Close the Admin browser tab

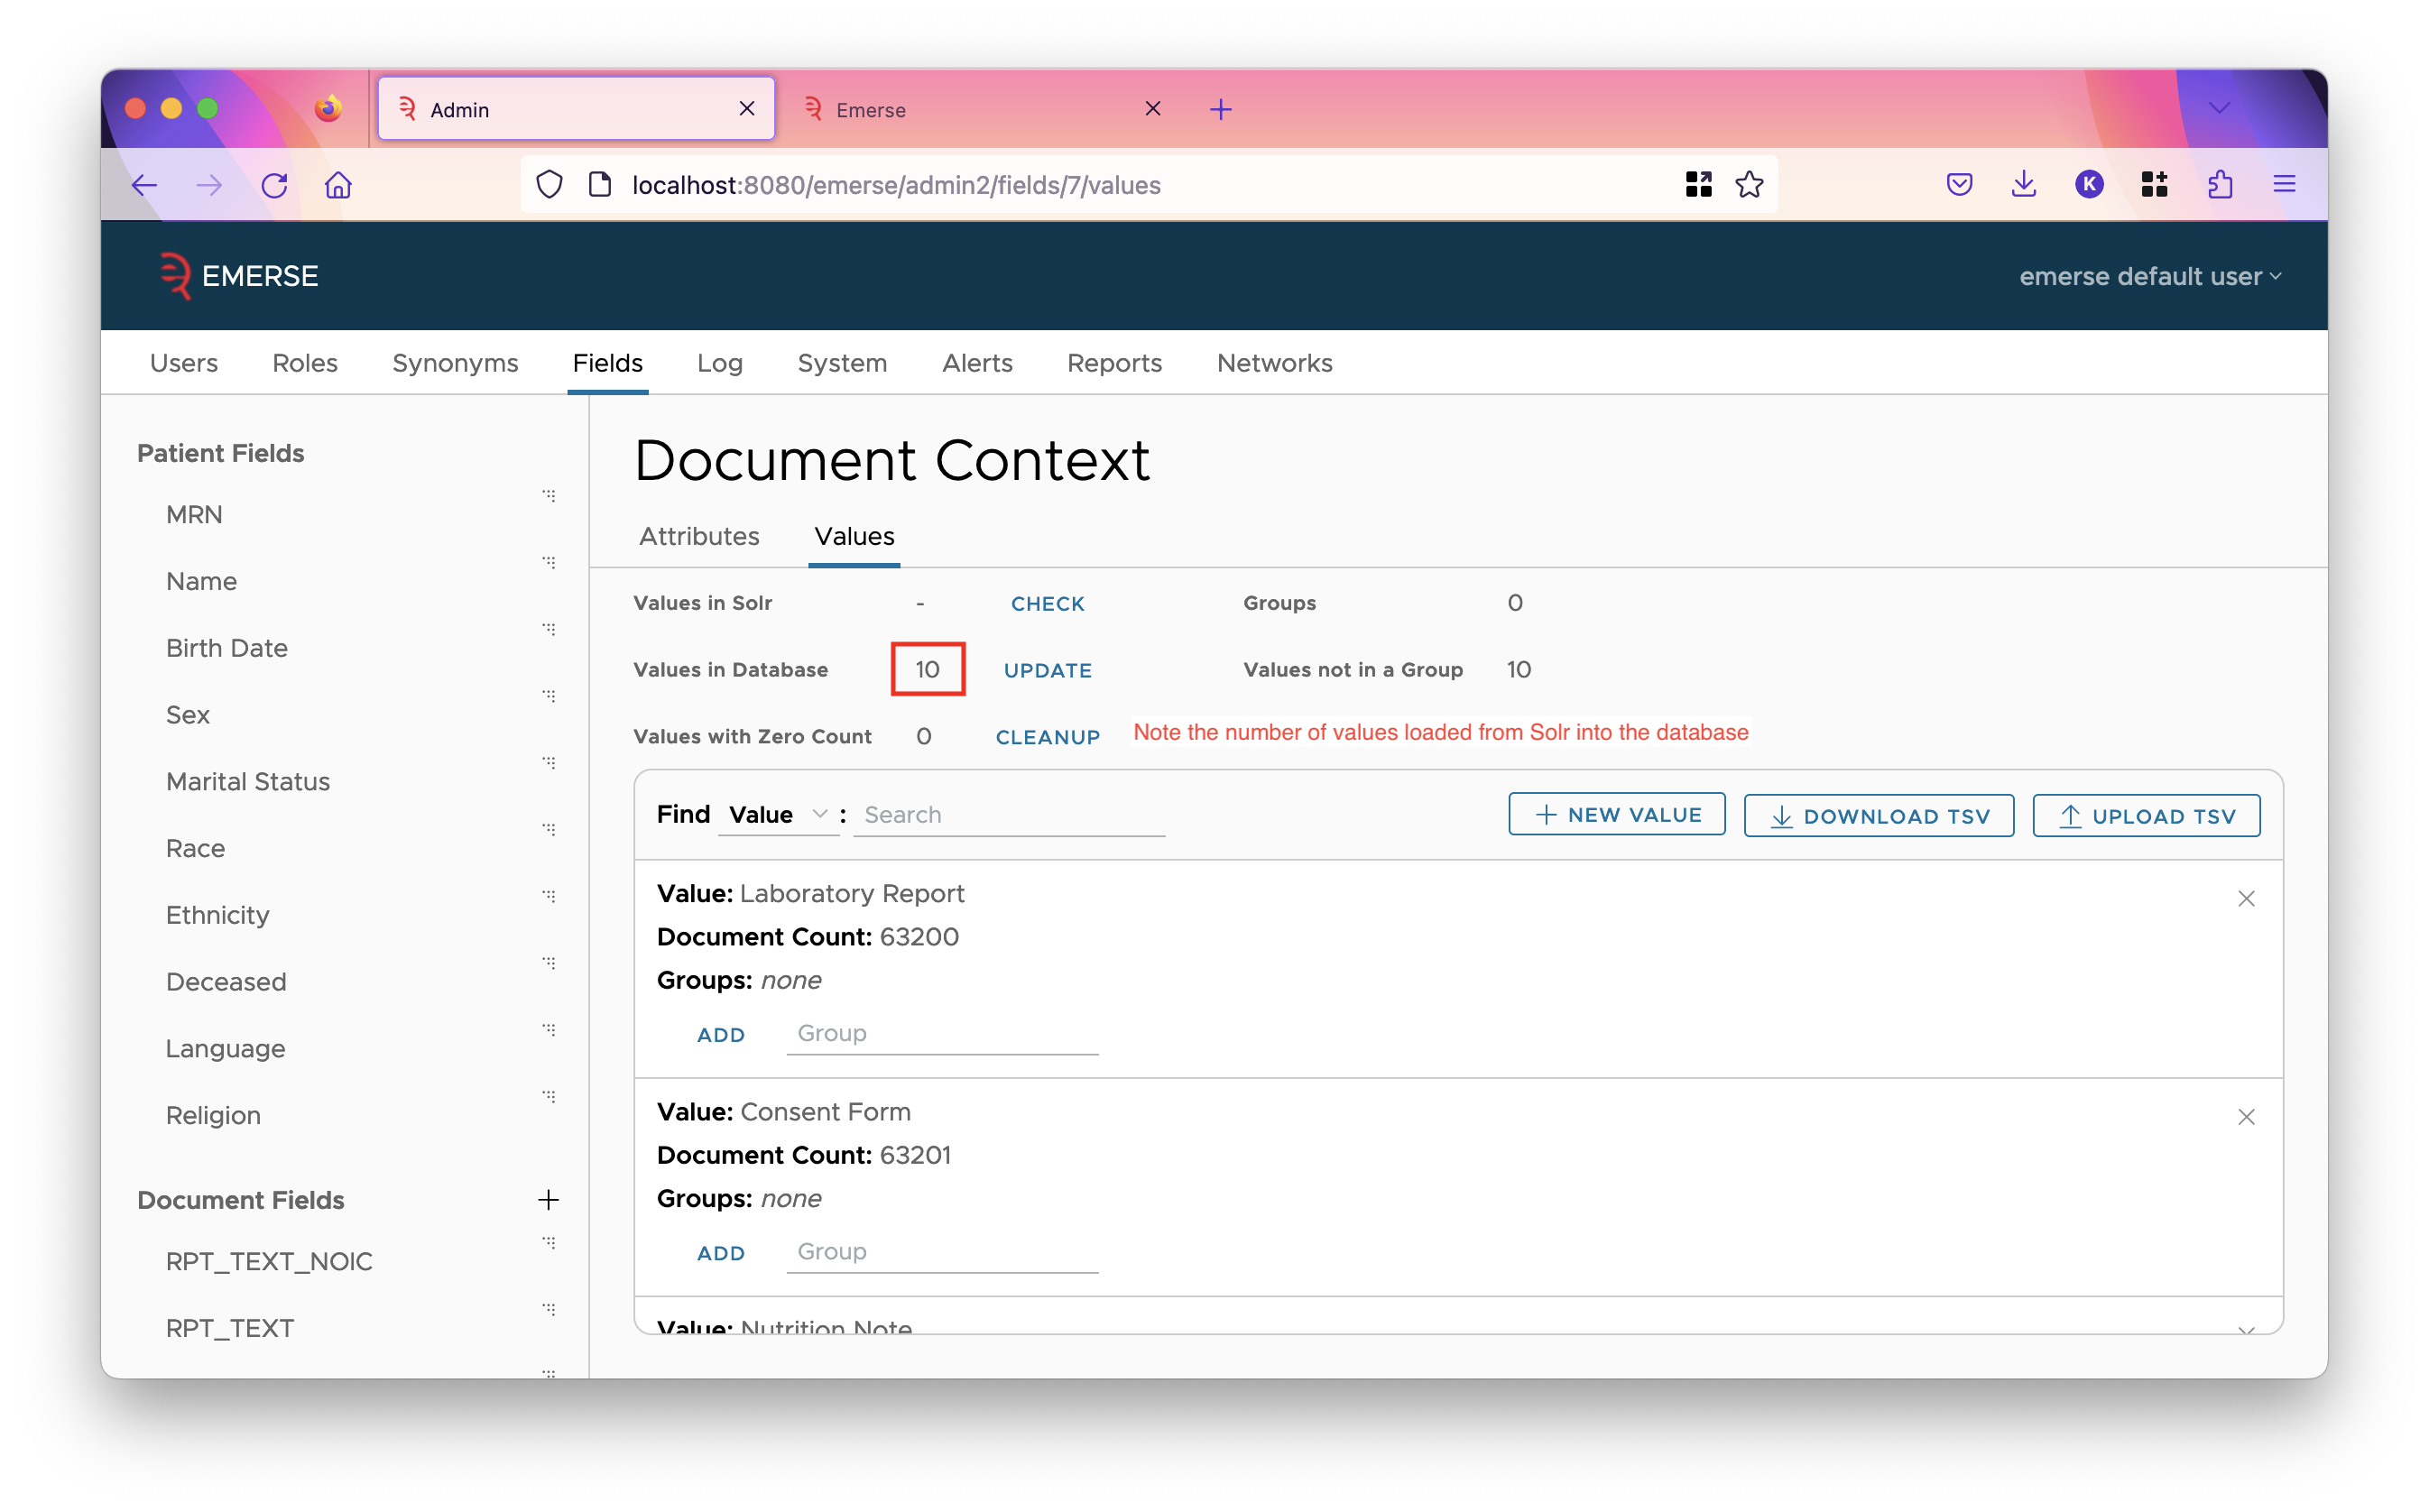(746, 108)
